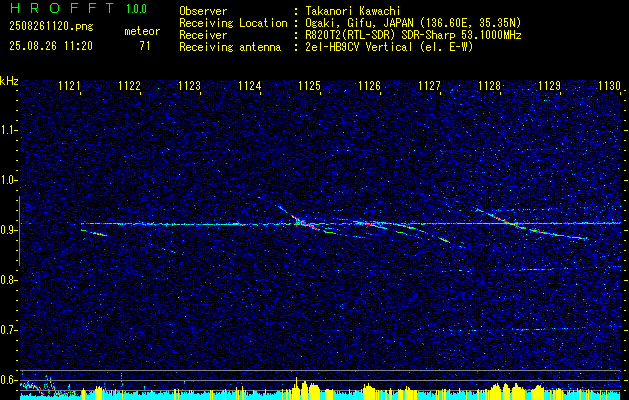Click the meteor label

[x=142, y=31]
